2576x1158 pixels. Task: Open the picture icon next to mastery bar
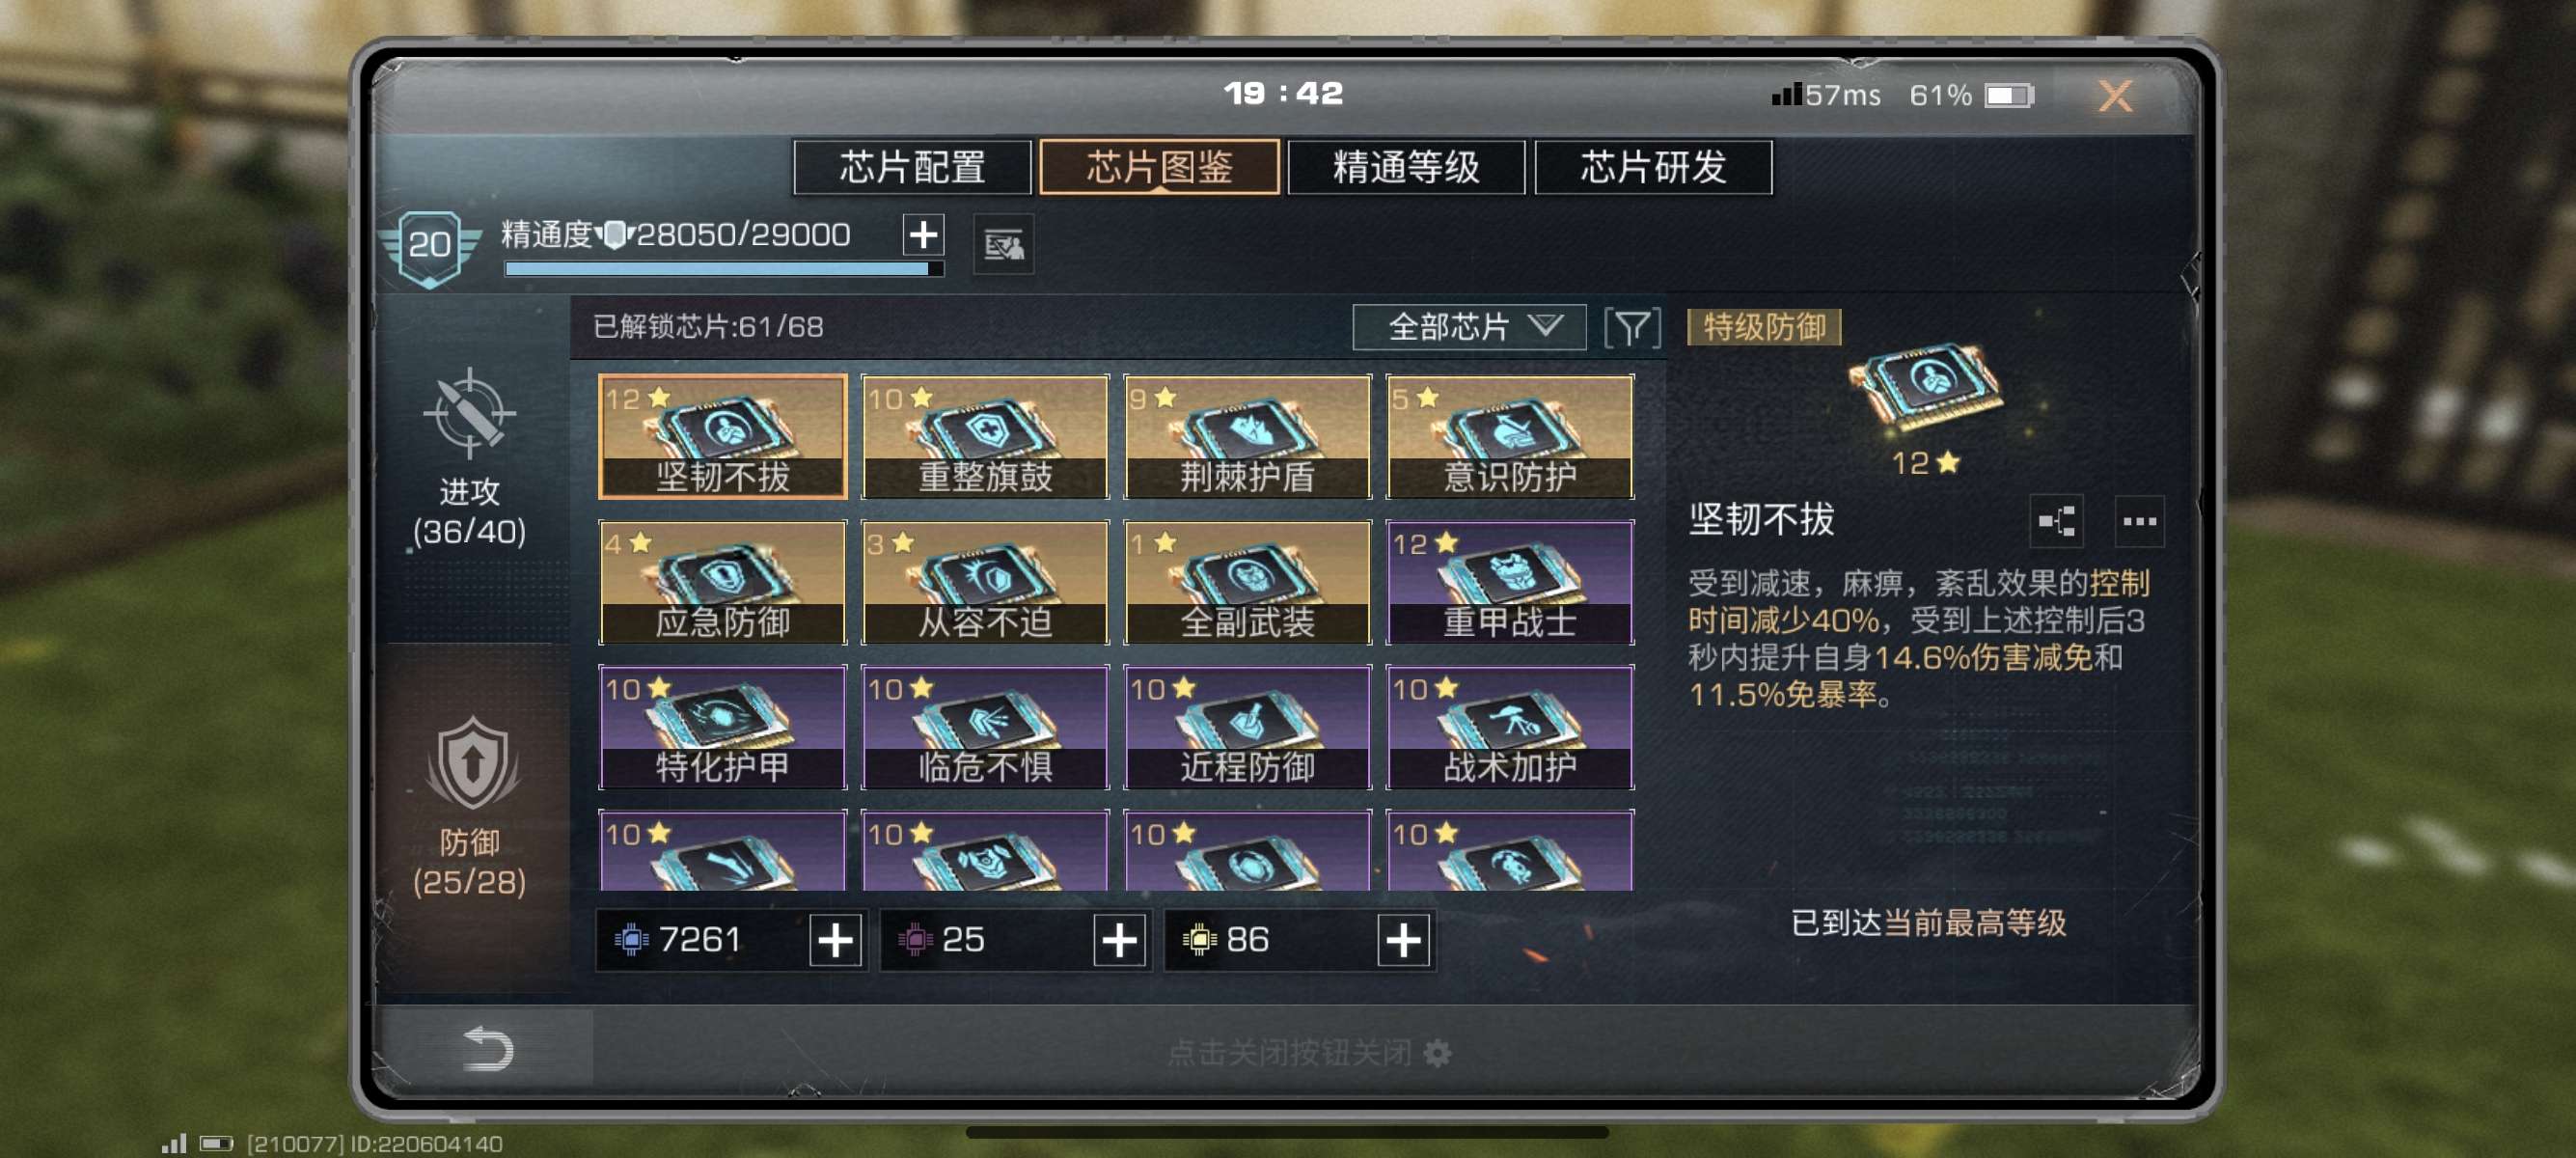[x=1004, y=244]
